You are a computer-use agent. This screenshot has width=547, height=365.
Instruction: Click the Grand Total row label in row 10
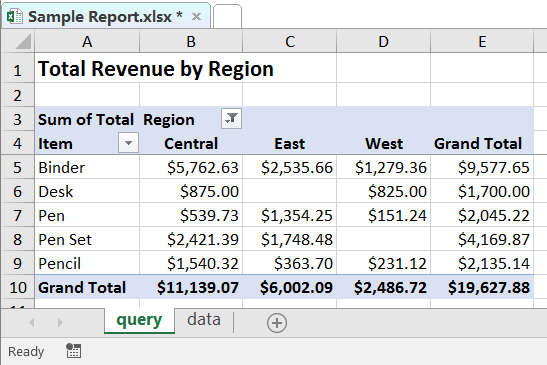87,287
